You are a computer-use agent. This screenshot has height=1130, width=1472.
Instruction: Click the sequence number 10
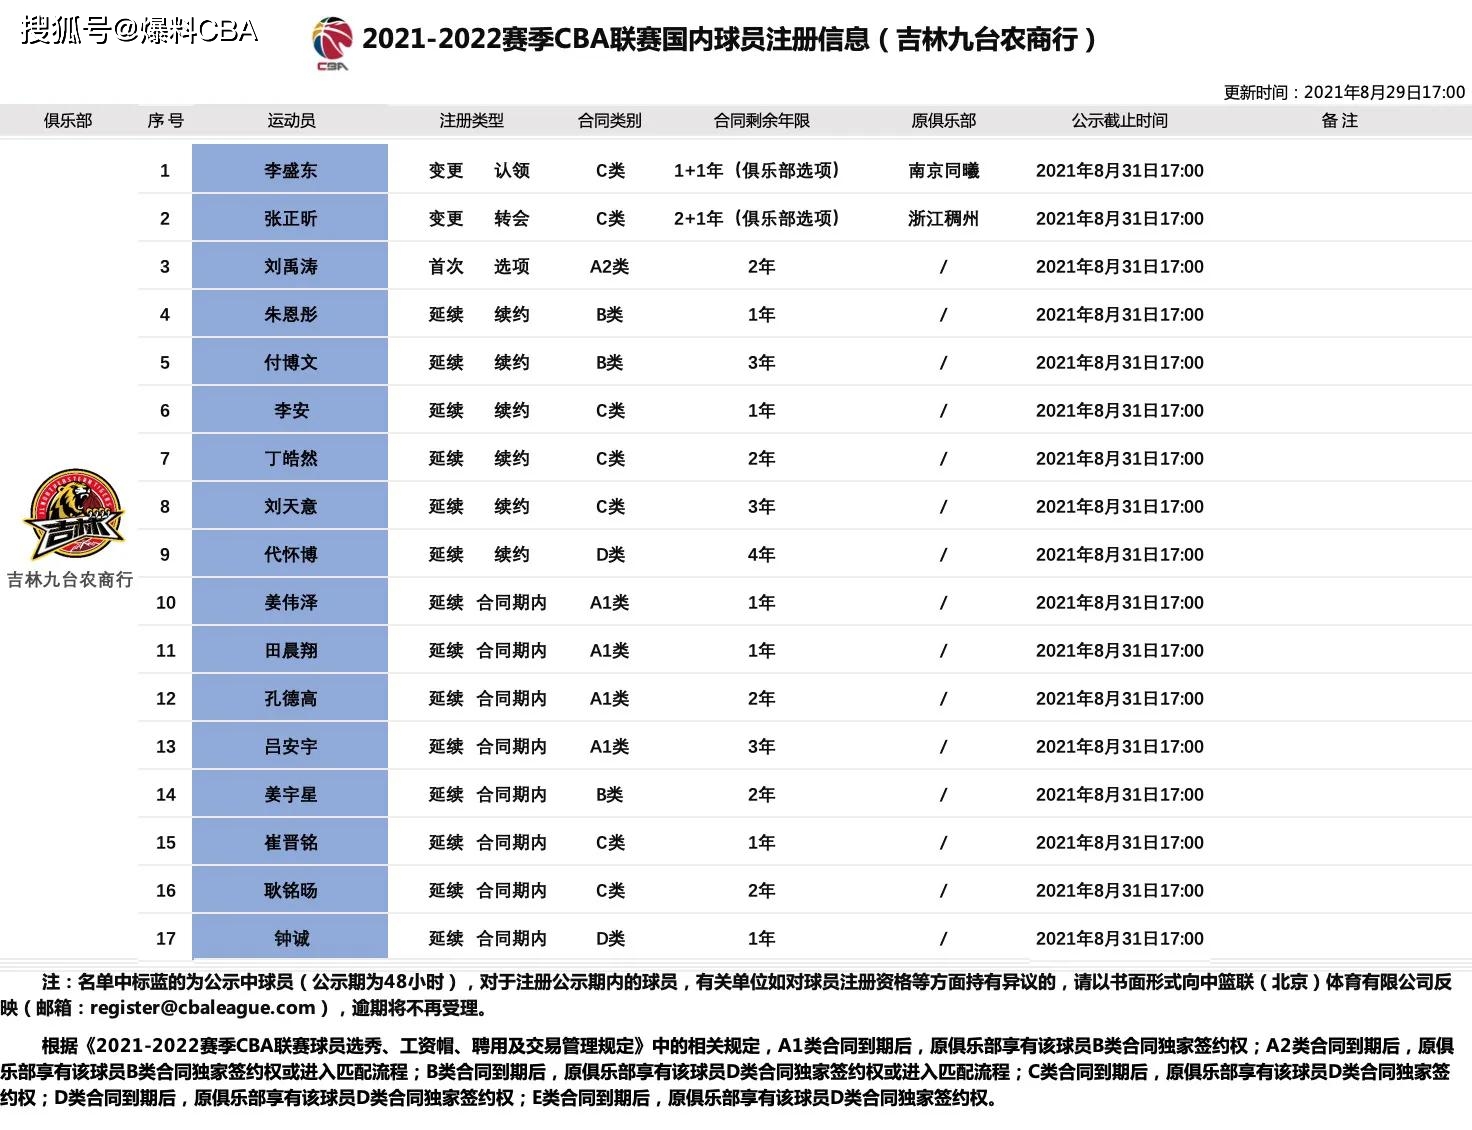point(165,603)
